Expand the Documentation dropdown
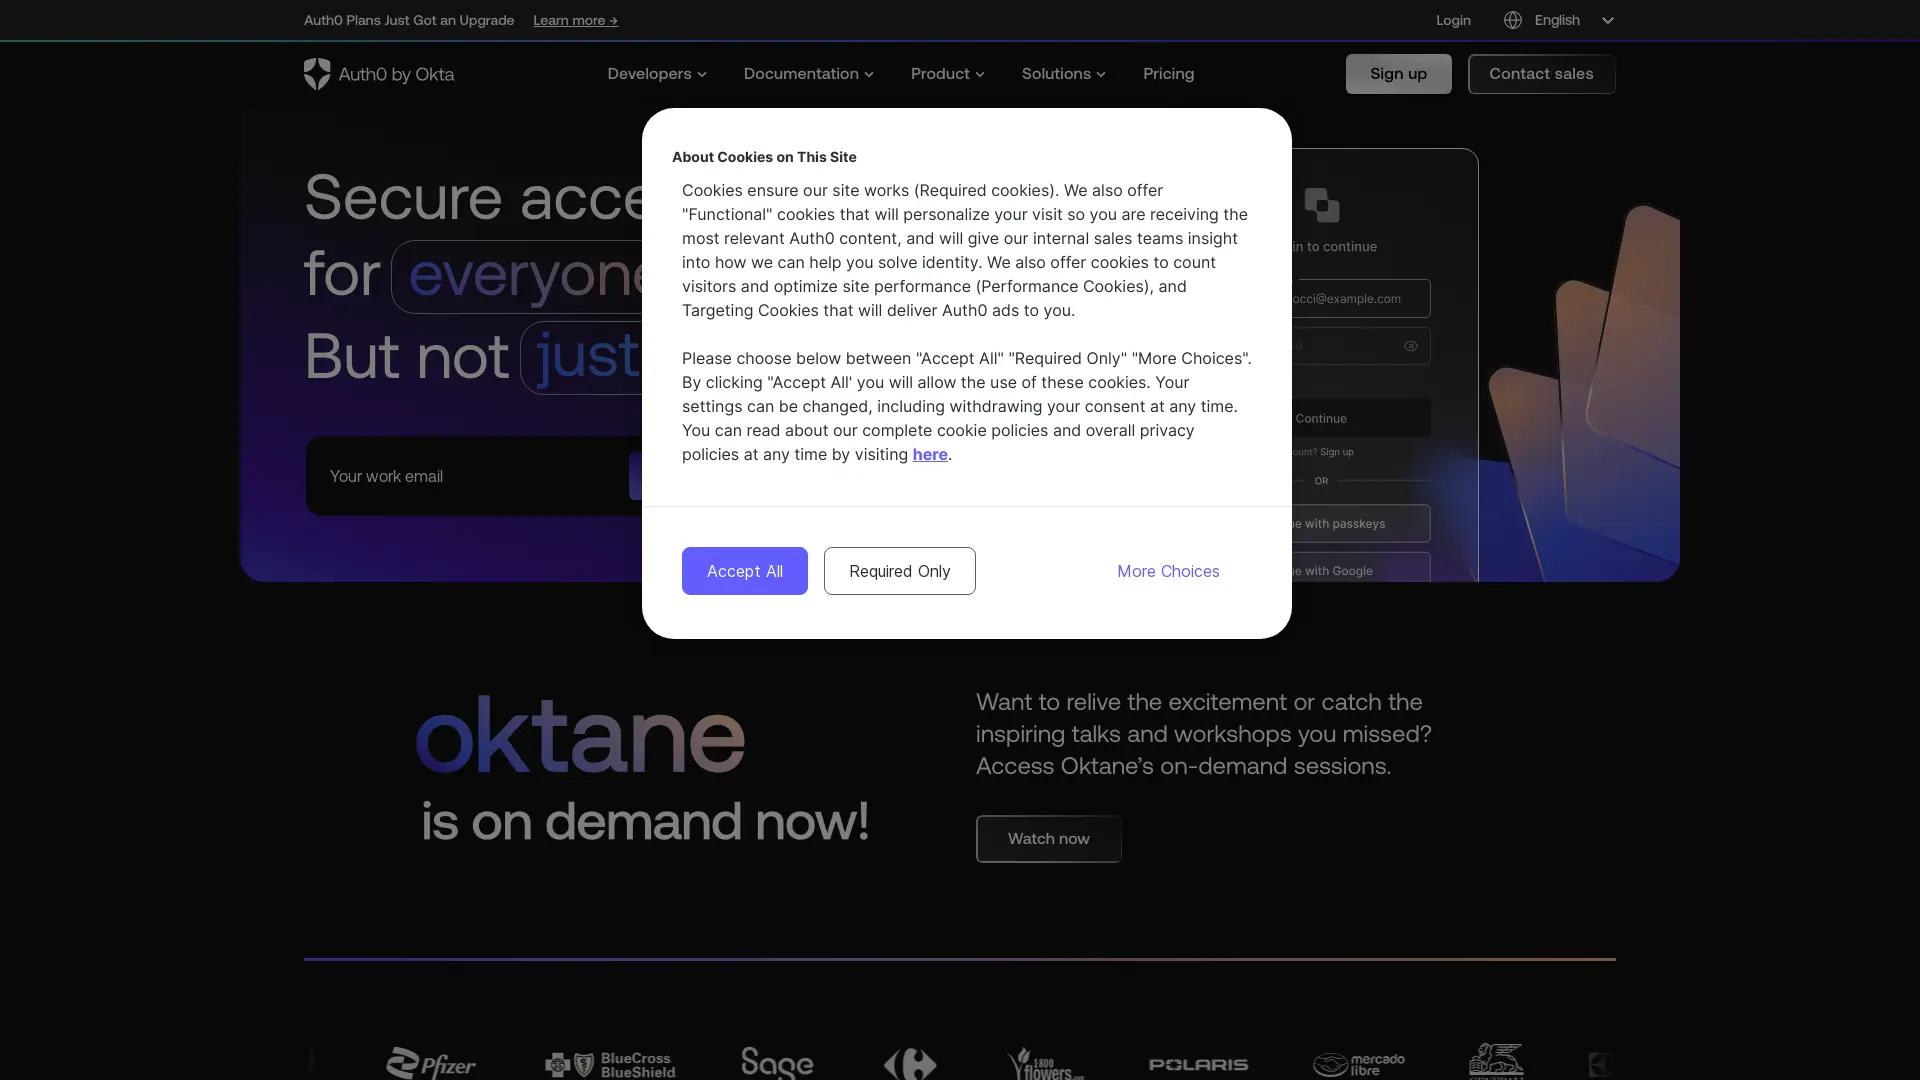This screenshot has height=1080, width=1920. click(x=808, y=74)
